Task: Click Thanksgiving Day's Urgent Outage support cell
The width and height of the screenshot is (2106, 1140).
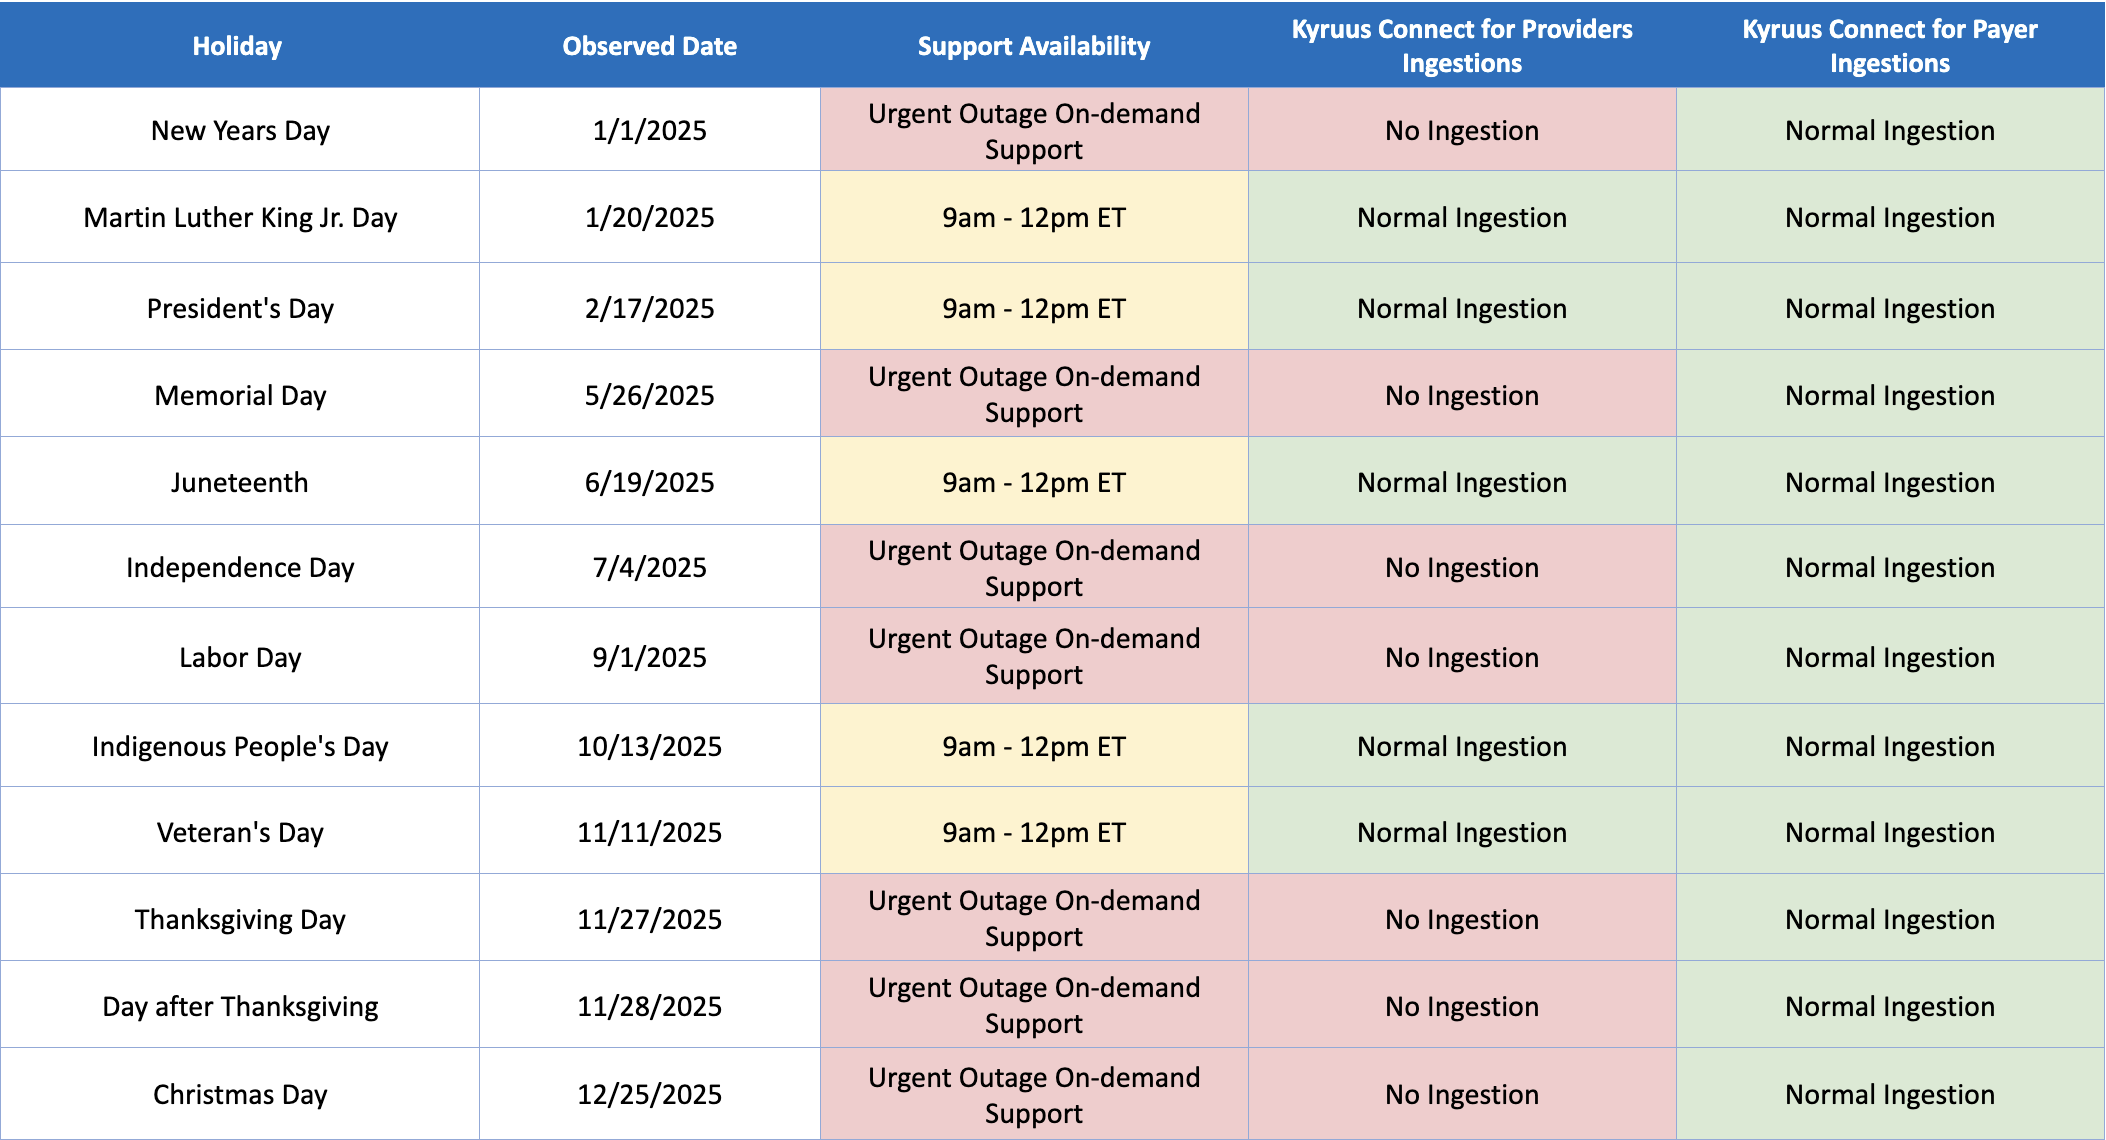Action: click(1034, 918)
